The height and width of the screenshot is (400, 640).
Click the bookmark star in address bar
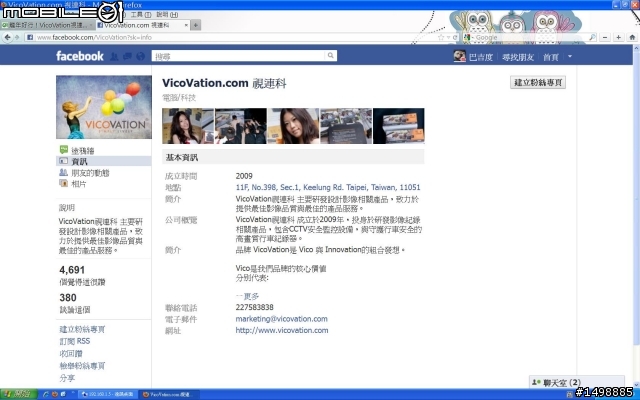tap(441, 37)
